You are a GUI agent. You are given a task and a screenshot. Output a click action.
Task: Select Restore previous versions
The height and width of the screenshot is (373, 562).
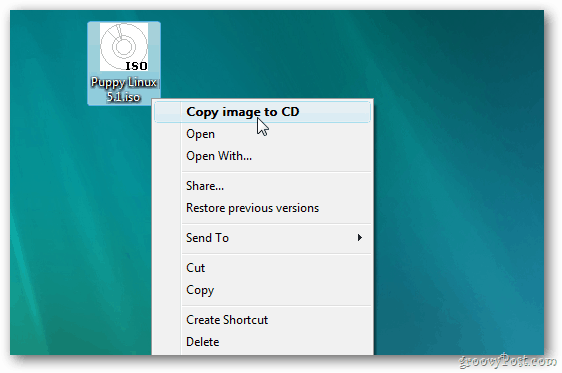263,208
